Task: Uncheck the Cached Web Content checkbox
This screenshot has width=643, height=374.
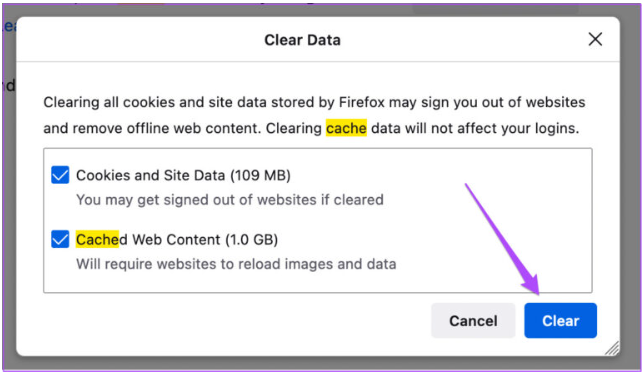Action: (x=60, y=239)
